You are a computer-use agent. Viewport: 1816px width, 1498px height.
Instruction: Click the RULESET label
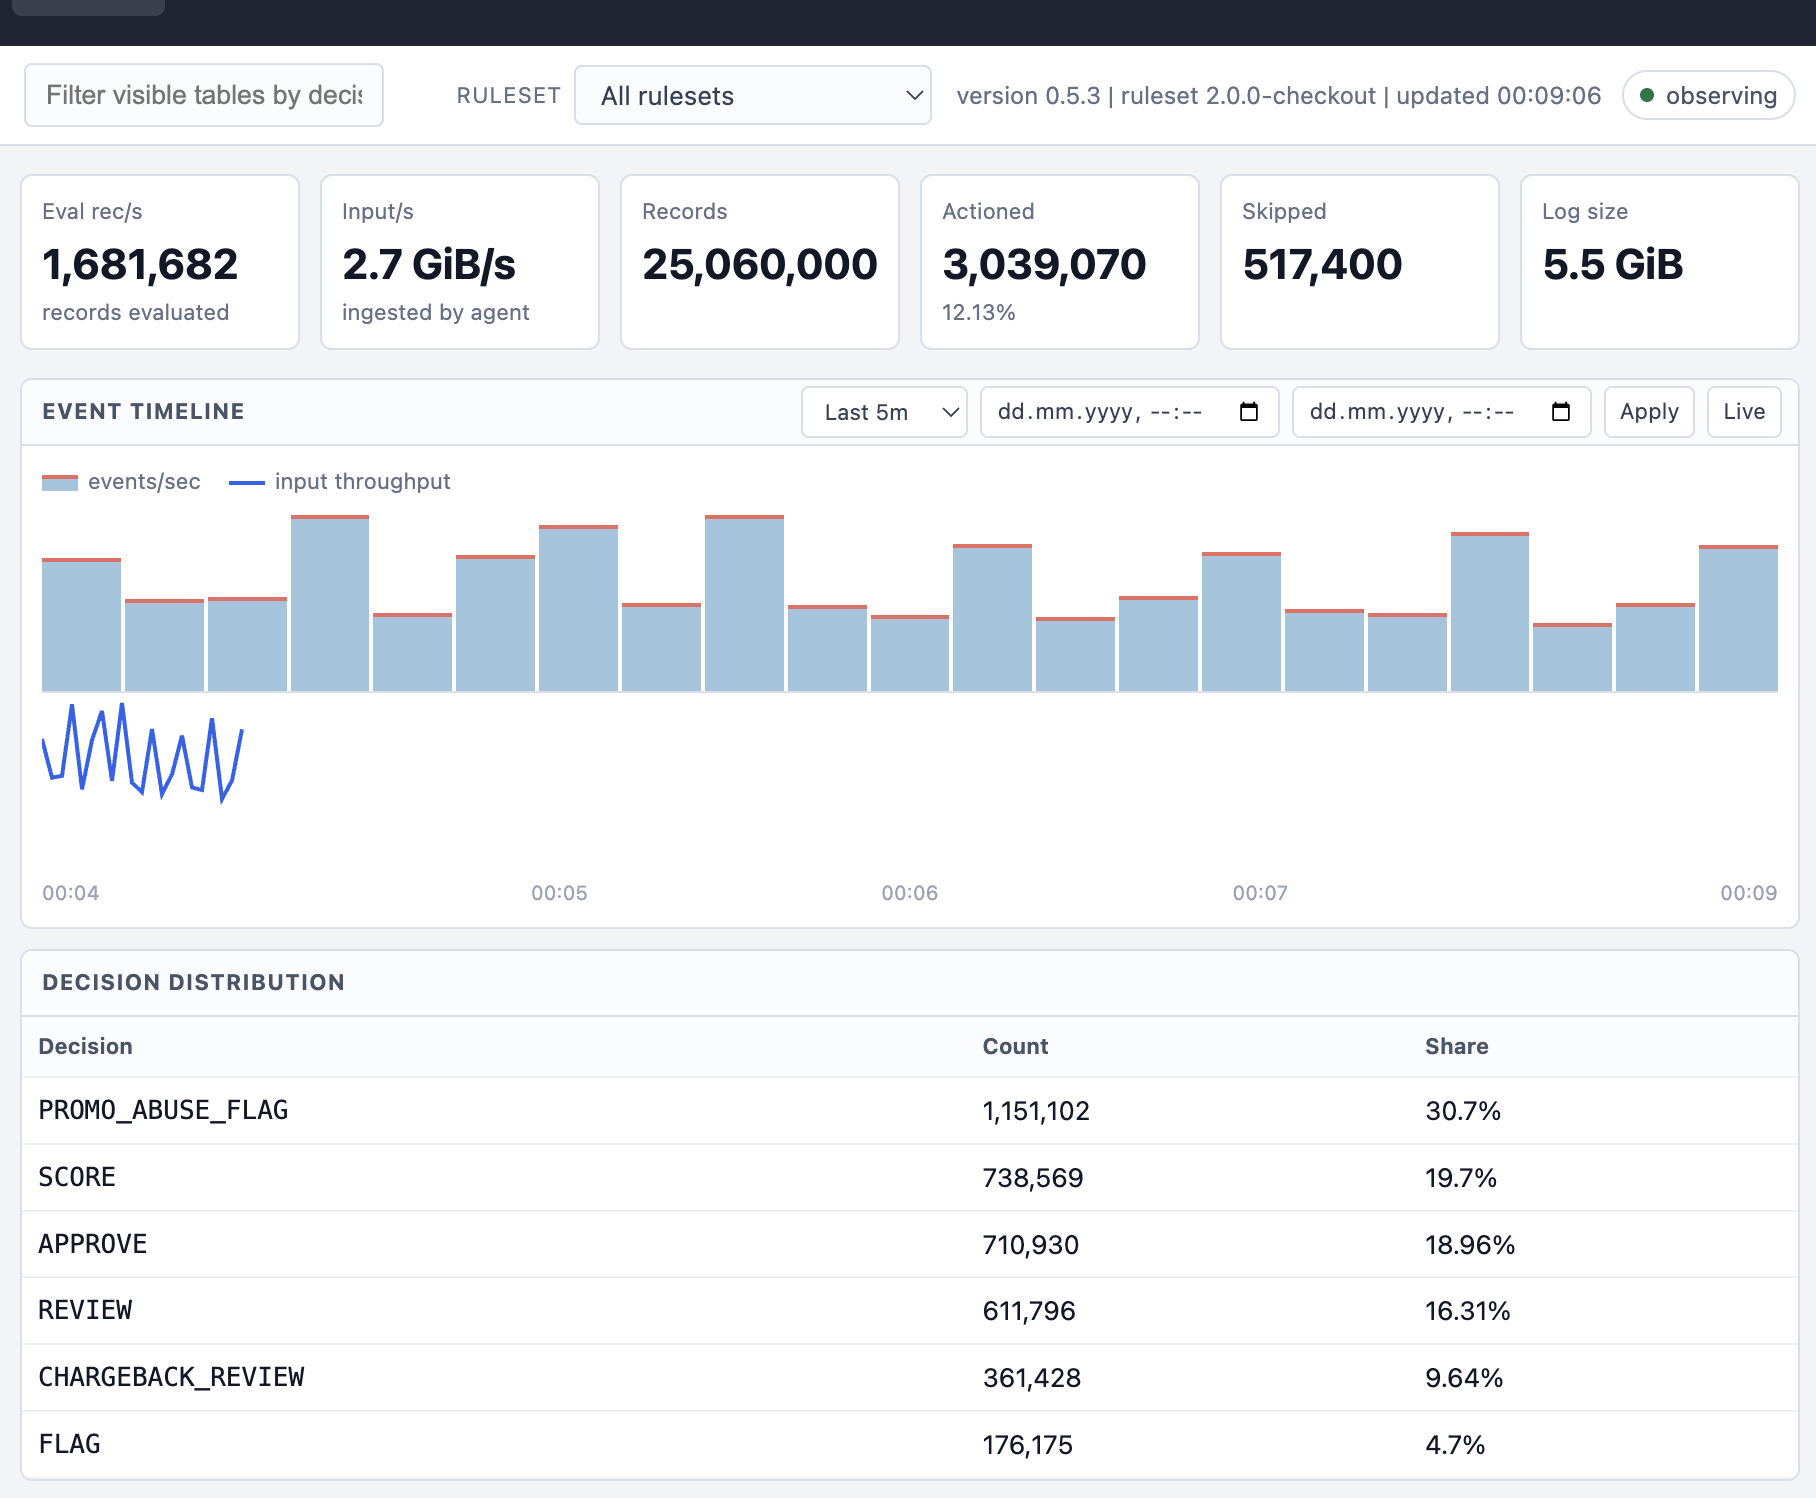point(508,96)
